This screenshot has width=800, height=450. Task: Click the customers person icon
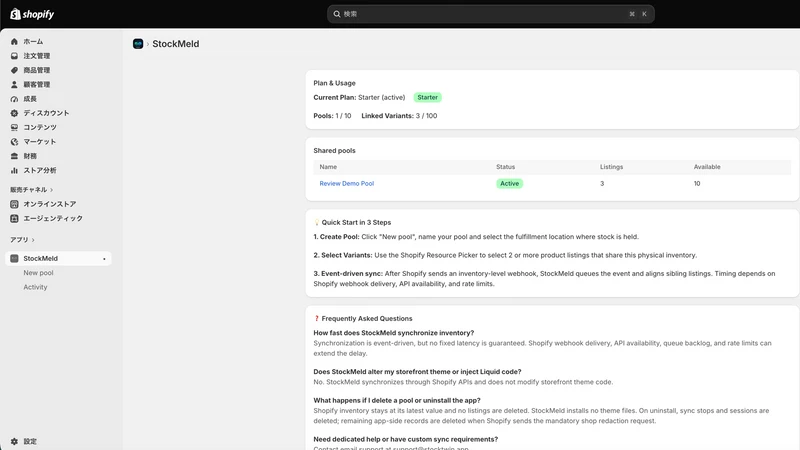(14, 84)
